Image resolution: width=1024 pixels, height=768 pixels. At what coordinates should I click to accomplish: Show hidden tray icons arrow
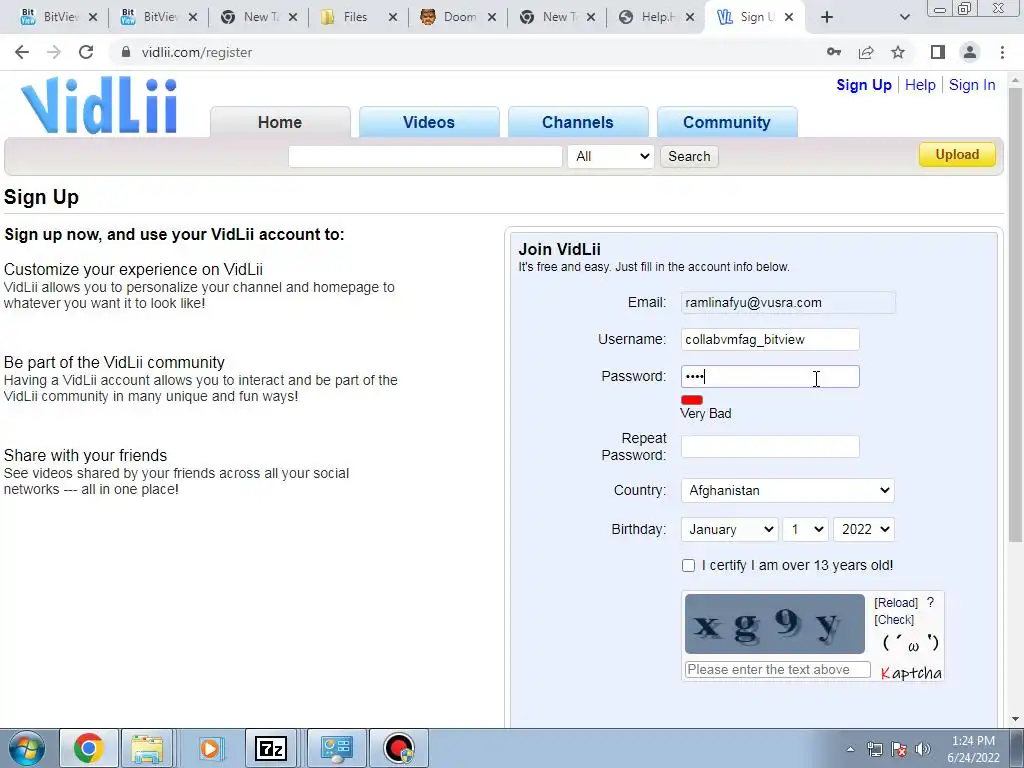850,749
